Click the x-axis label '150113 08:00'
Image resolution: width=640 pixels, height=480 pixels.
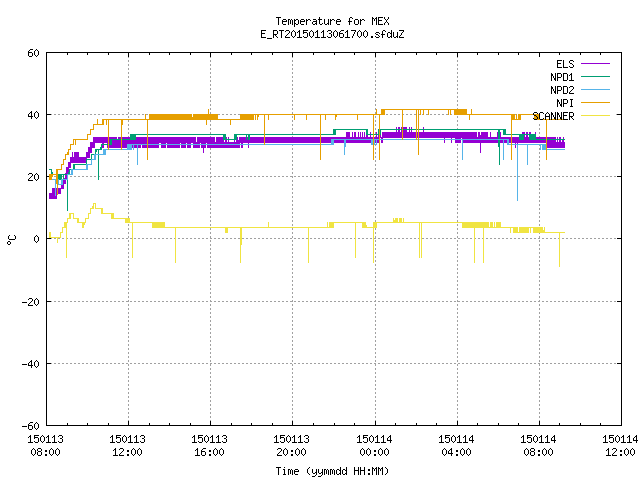[45, 446]
